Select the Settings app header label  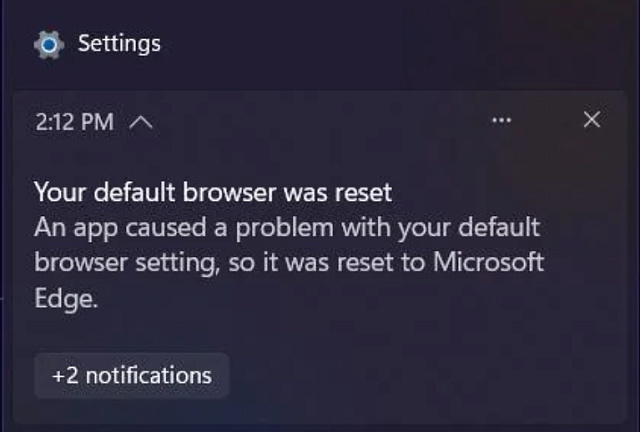coord(119,43)
